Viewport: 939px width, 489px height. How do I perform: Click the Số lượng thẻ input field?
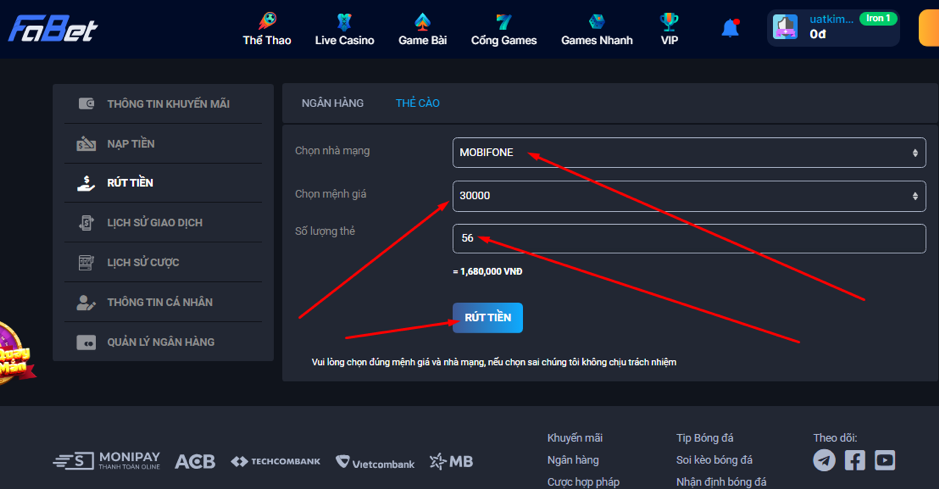[x=688, y=239]
